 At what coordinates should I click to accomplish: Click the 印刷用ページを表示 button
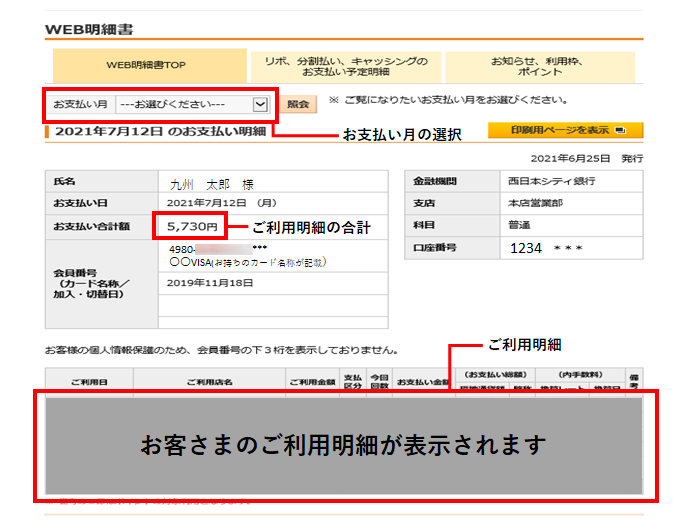pyautogui.click(x=565, y=130)
